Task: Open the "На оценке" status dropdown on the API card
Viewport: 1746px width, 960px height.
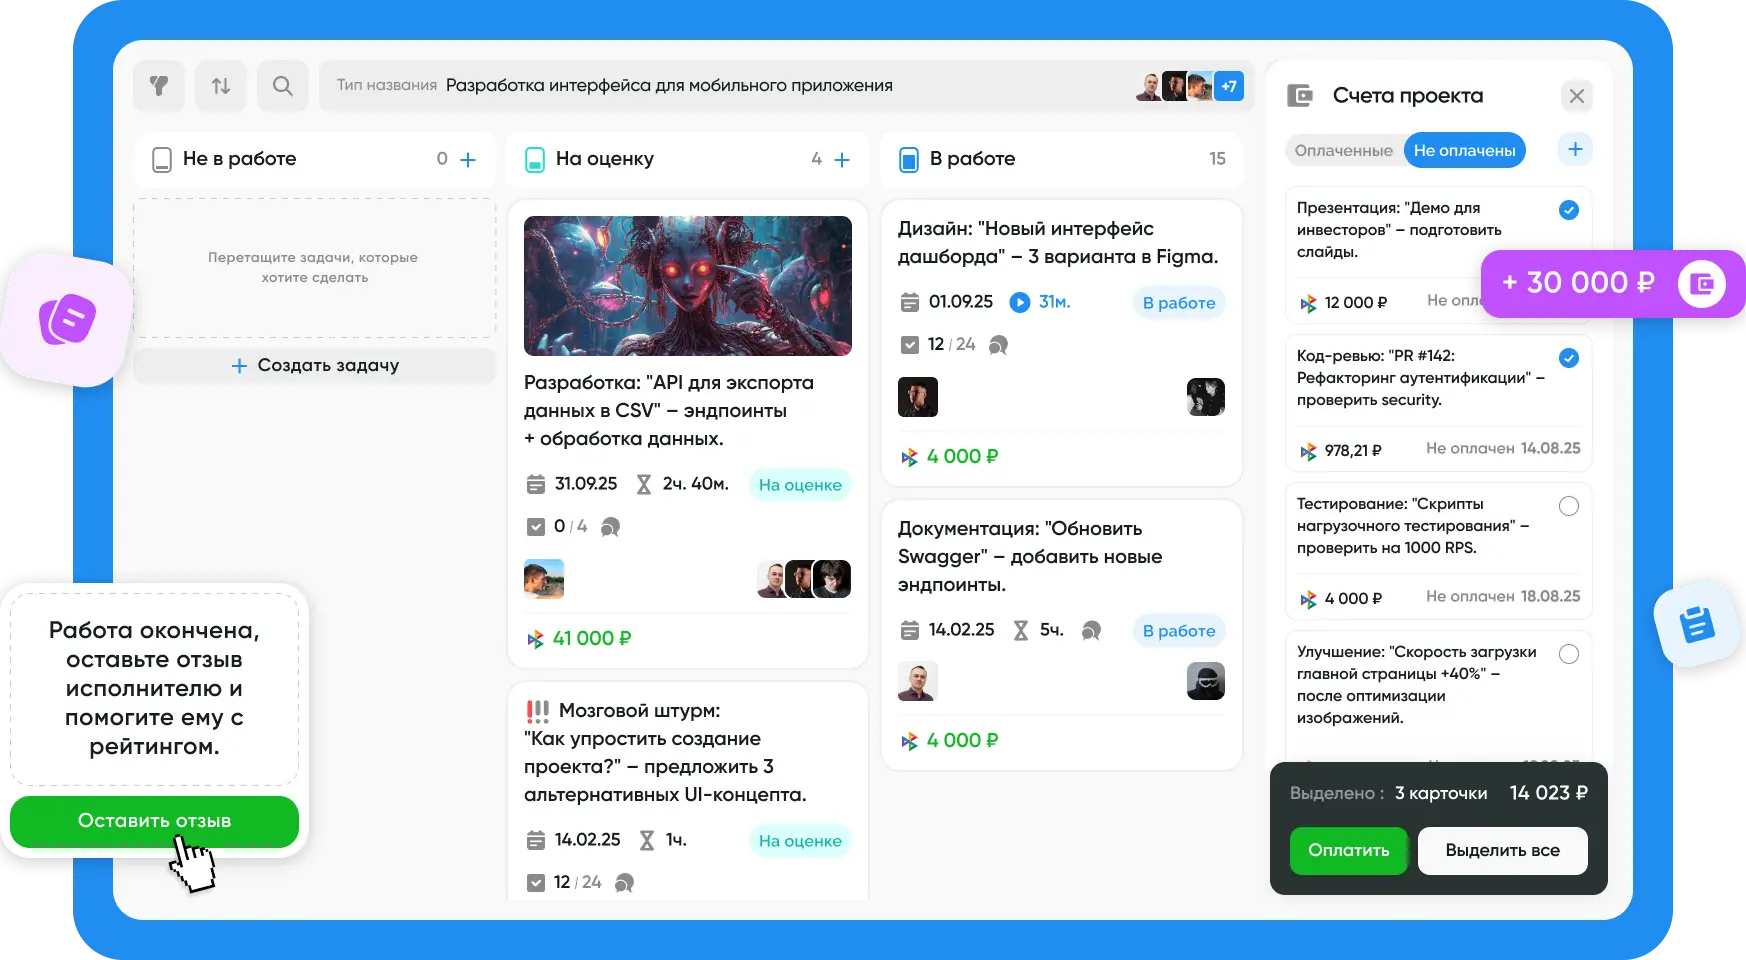Action: [800, 485]
